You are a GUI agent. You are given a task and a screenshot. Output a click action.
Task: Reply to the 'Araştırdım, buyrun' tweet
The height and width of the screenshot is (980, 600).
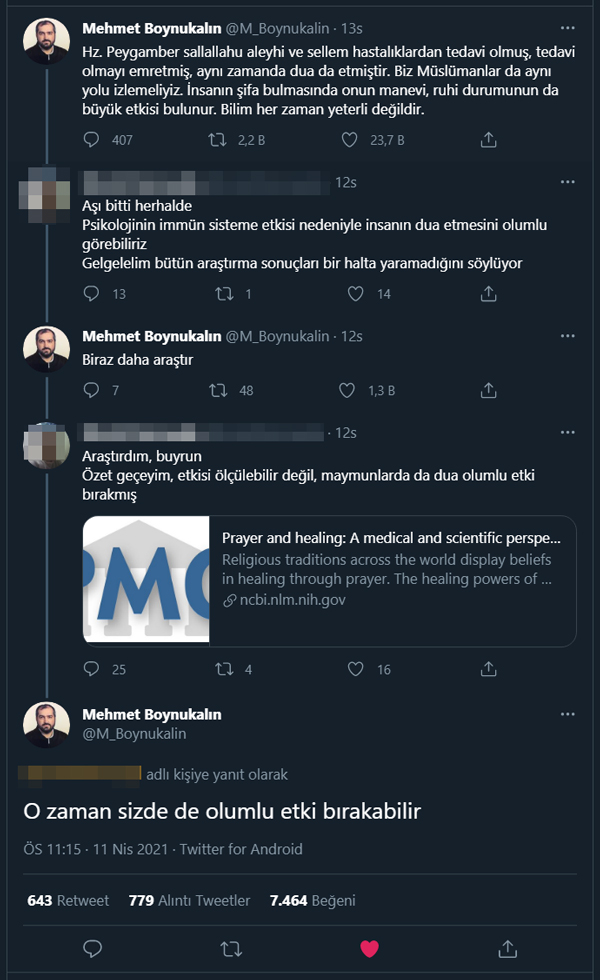pos(92,669)
